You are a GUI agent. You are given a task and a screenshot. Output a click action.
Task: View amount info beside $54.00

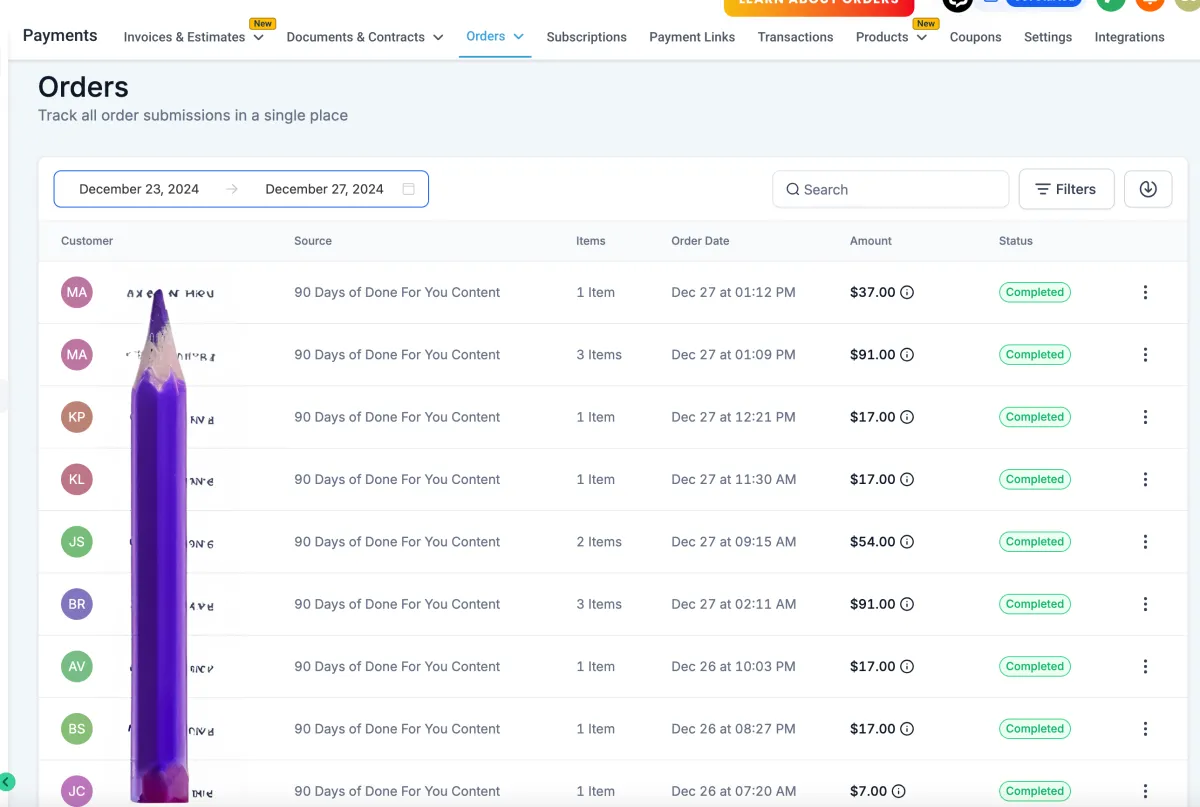coord(907,542)
